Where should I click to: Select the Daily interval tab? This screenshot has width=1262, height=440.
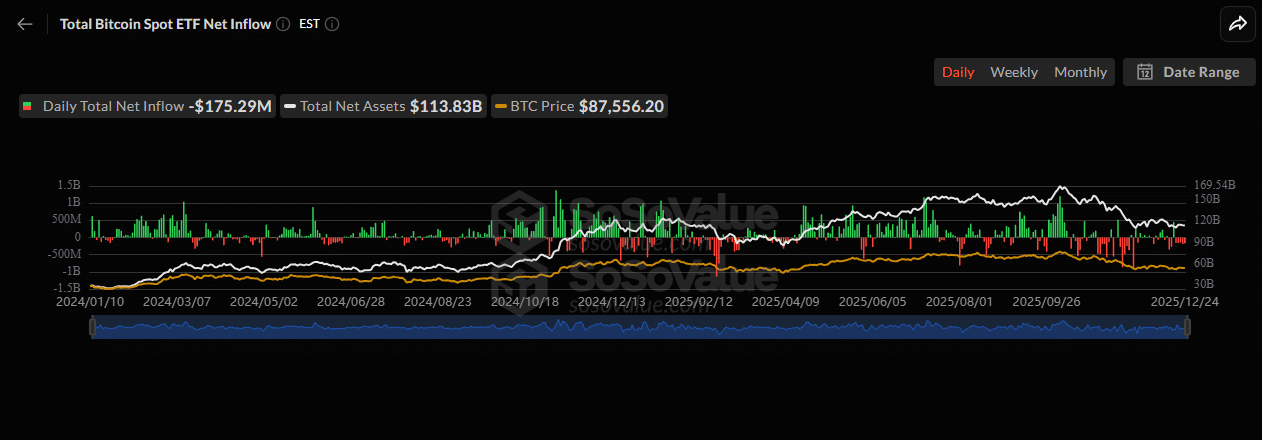pos(958,72)
